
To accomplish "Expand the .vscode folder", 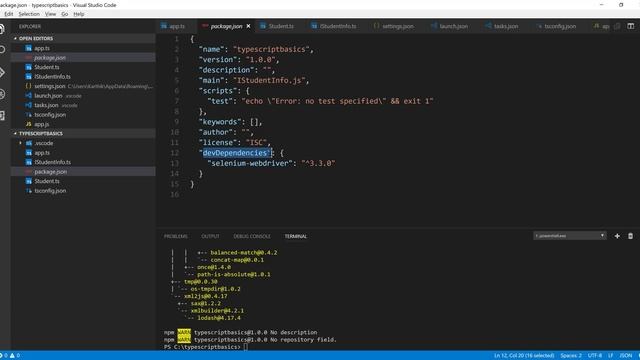I will (43, 143).
